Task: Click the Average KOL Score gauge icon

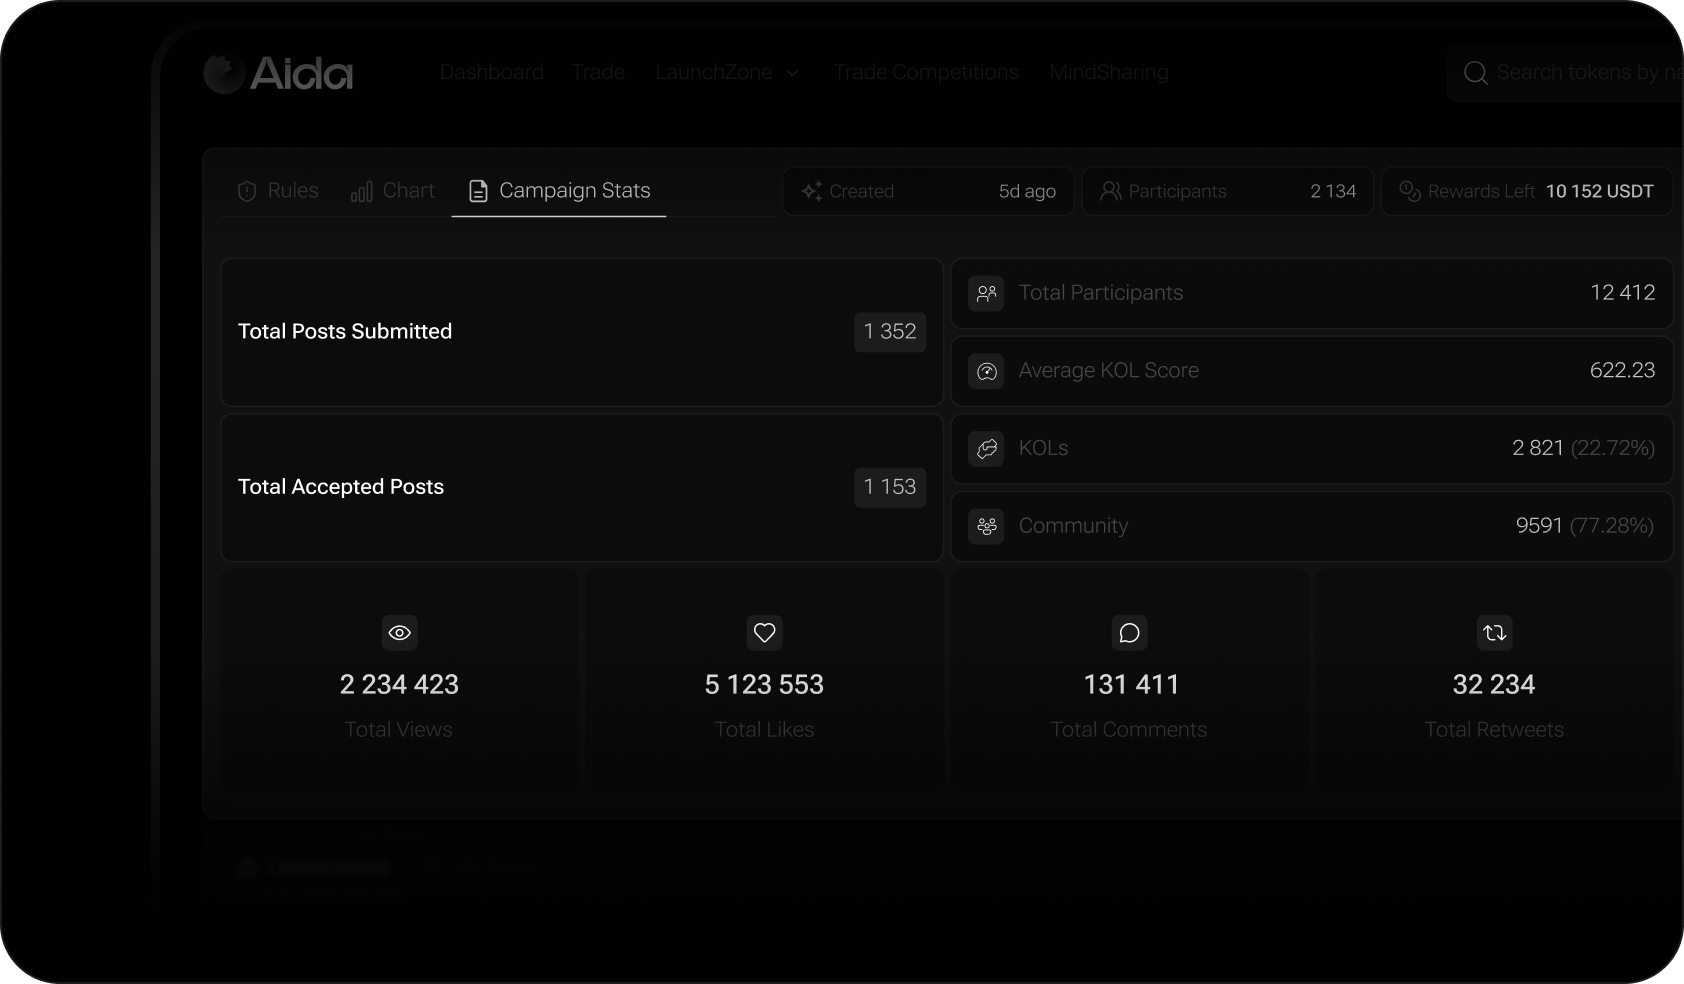Action: 987,371
